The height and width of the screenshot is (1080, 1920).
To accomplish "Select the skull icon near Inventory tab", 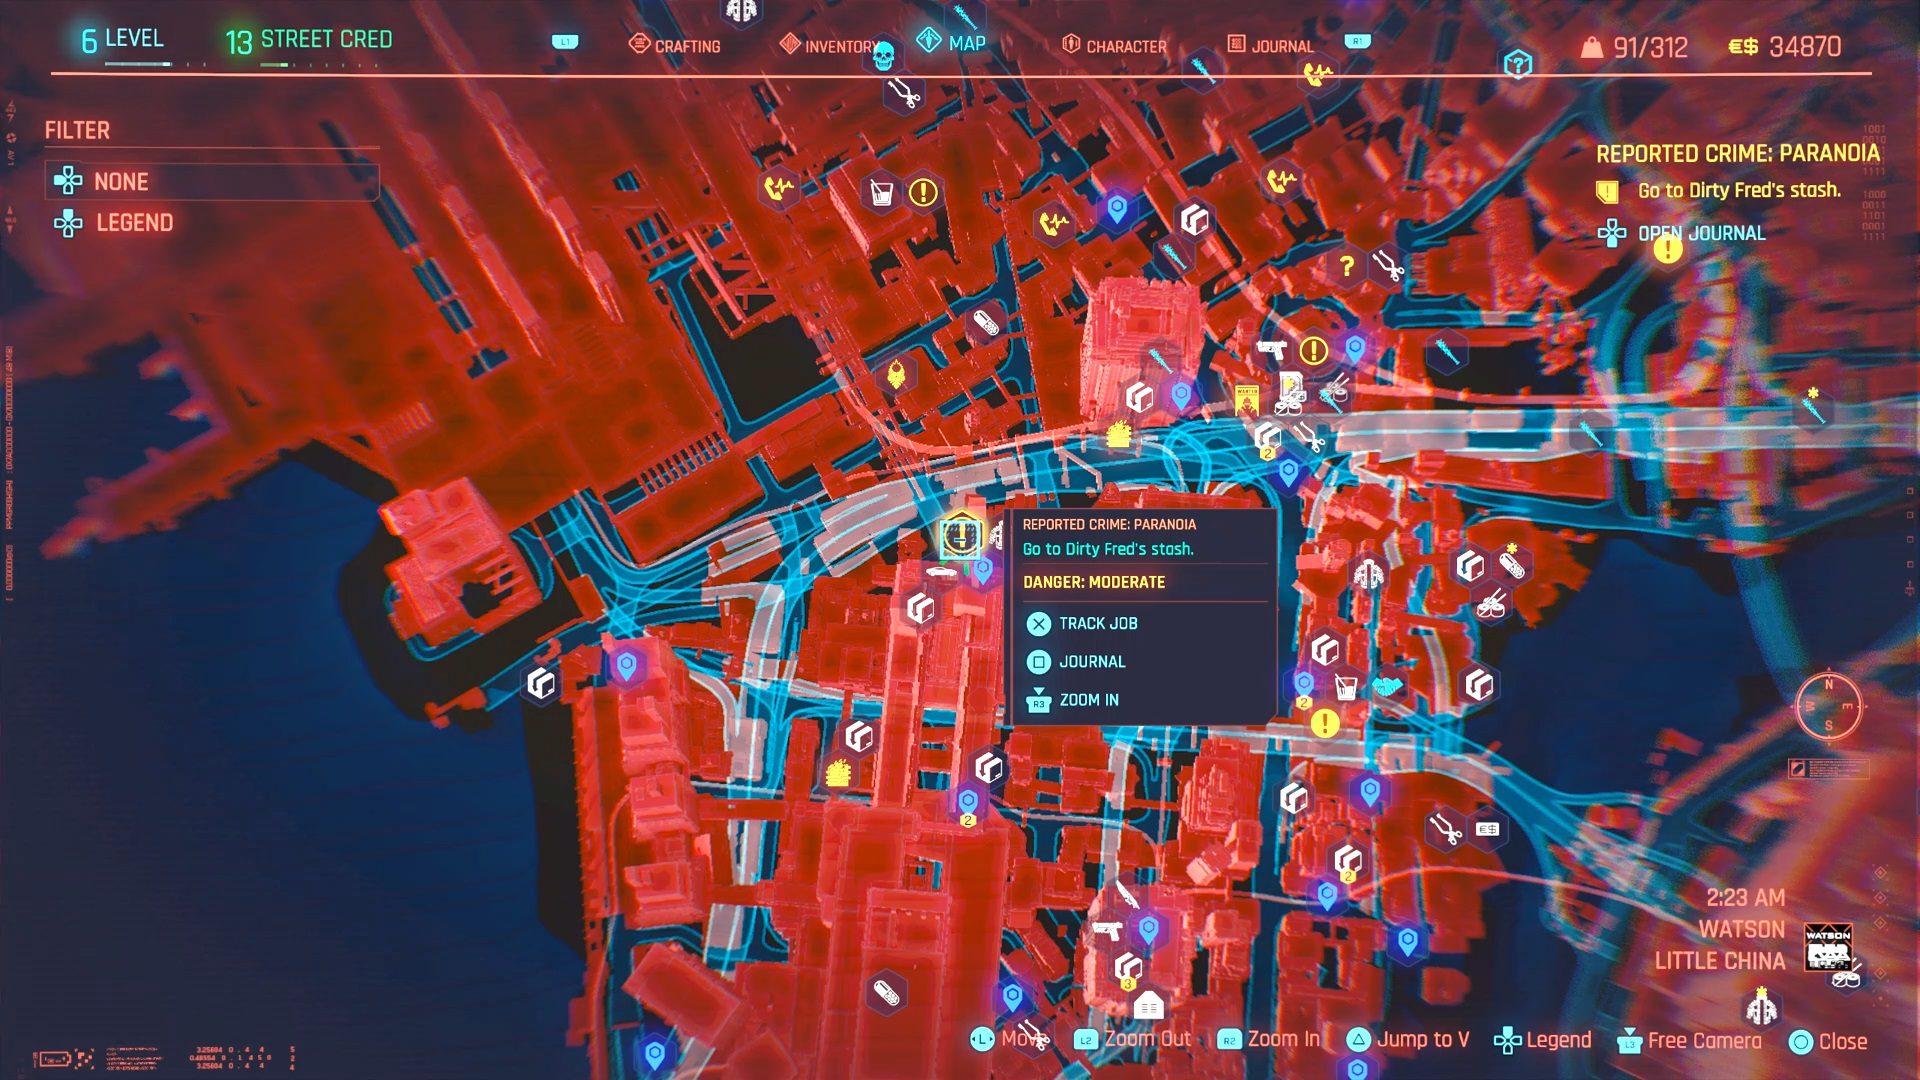I will [883, 56].
